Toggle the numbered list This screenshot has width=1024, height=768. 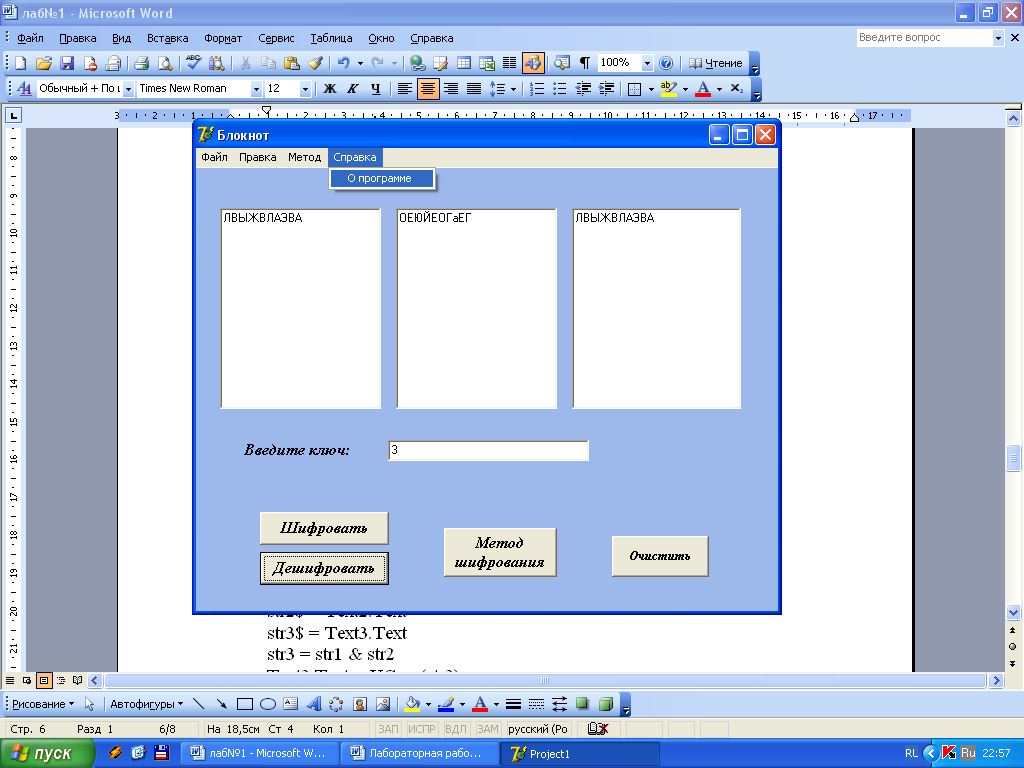(537, 89)
